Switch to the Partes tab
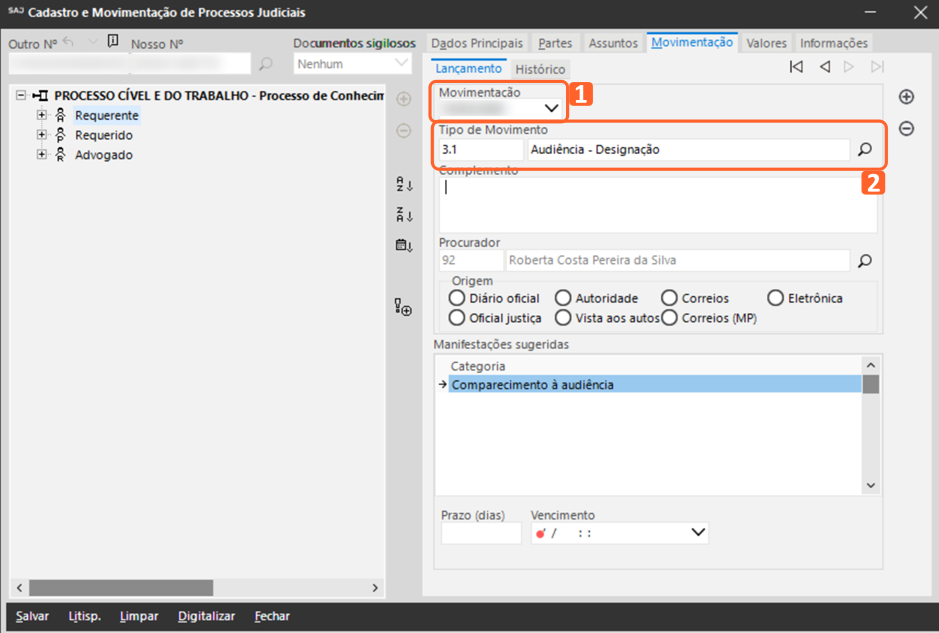Screen dimensions: 939x633 coord(555,43)
